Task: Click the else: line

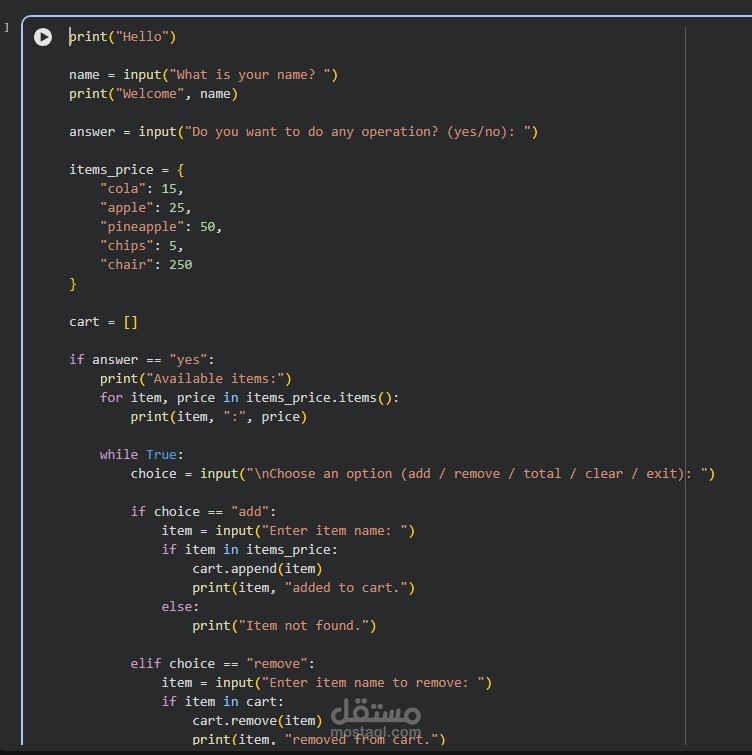Action: pyautogui.click(x=180, y=607)
